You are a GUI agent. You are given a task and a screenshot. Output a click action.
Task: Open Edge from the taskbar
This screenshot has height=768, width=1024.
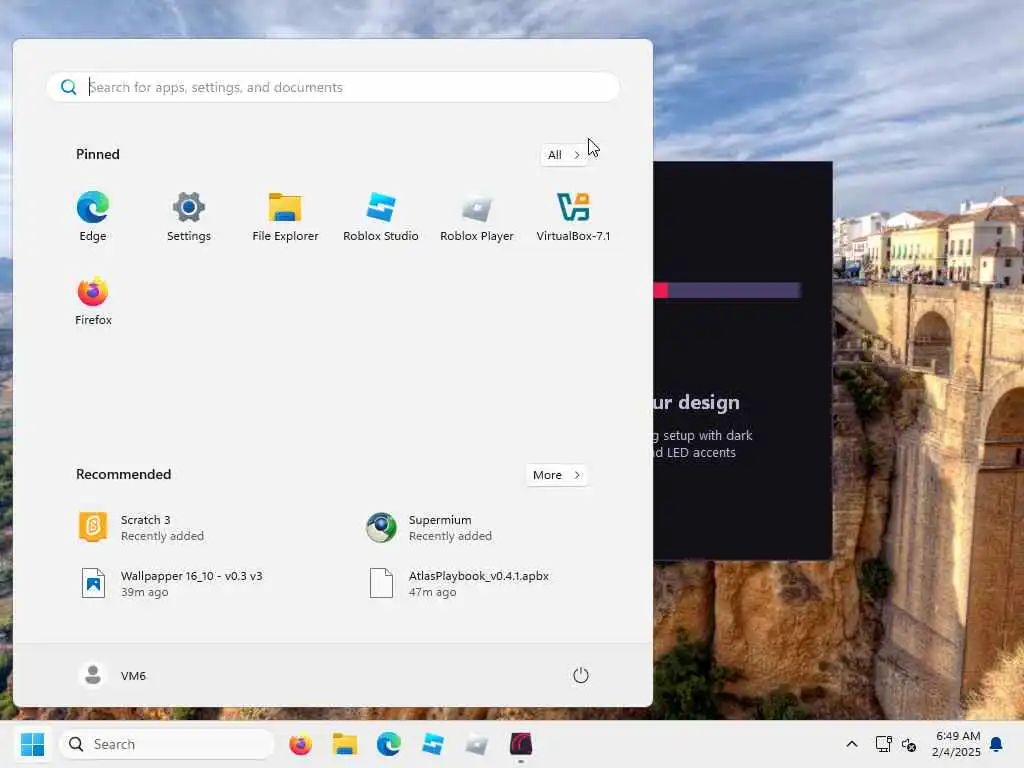point(389,744)
